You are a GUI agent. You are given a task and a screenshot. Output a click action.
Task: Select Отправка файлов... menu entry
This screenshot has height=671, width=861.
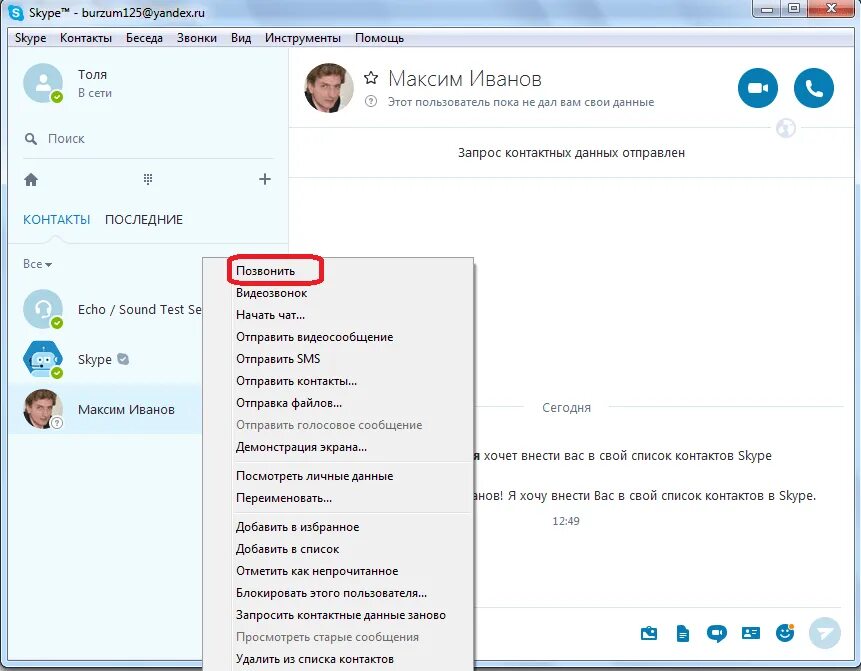click(x=338, y=402)
